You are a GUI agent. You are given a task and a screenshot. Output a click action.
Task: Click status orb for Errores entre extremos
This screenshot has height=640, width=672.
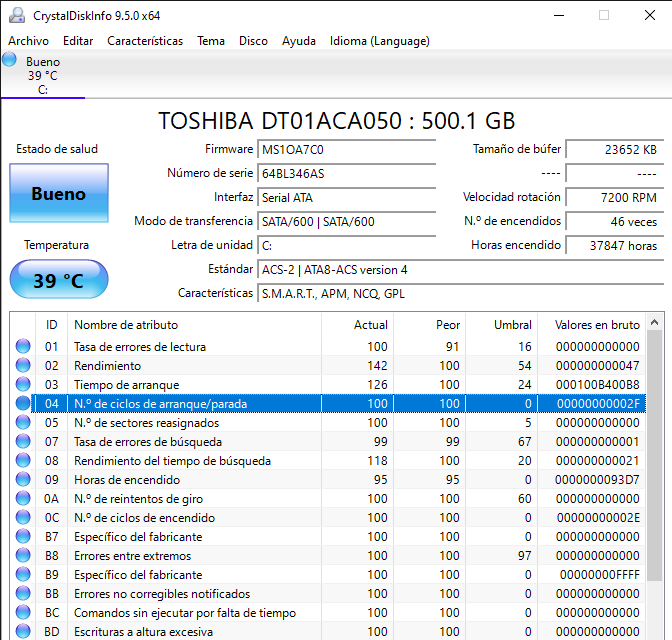click(23, 556)
